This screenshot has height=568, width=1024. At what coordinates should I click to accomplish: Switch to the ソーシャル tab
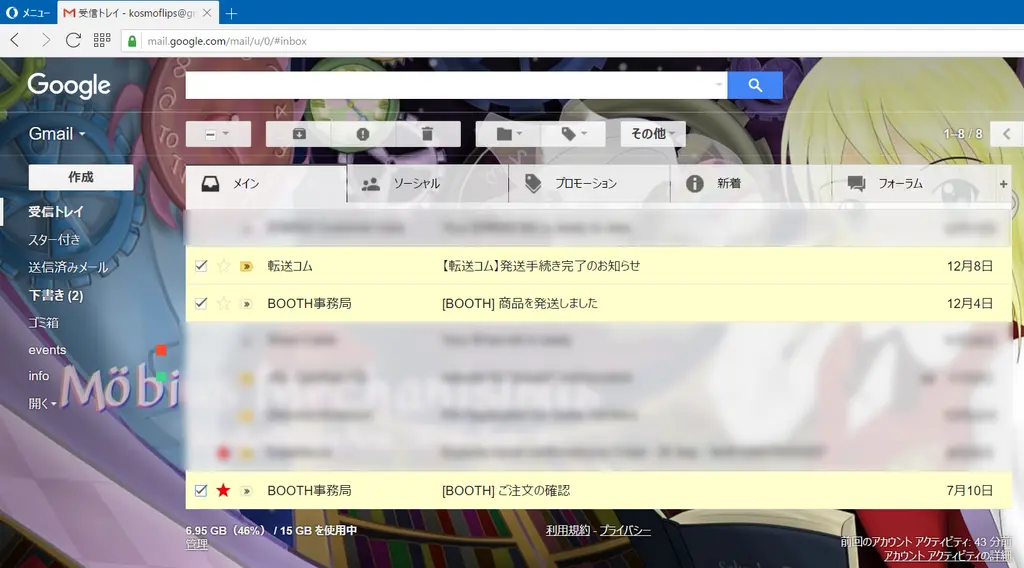tap(428, 183)
